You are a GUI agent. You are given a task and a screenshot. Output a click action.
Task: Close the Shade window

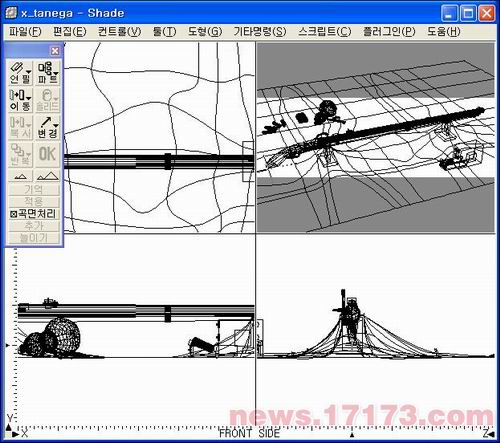(486, 13)
